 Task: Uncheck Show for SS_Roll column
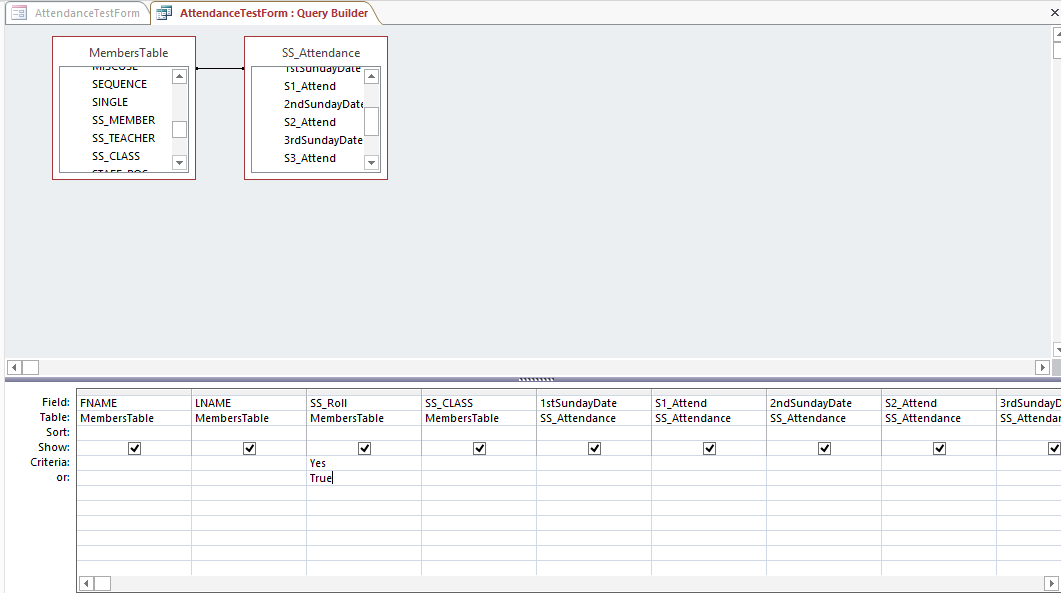pyautogui.click(x=365, y=448)
